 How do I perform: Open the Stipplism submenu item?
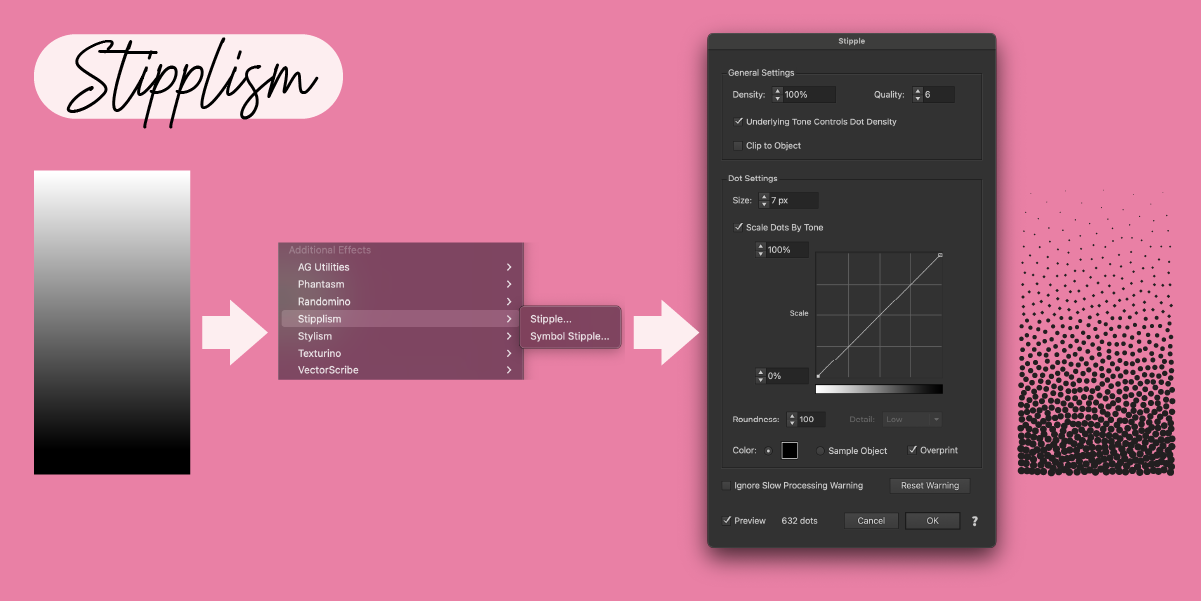[400, 319]
